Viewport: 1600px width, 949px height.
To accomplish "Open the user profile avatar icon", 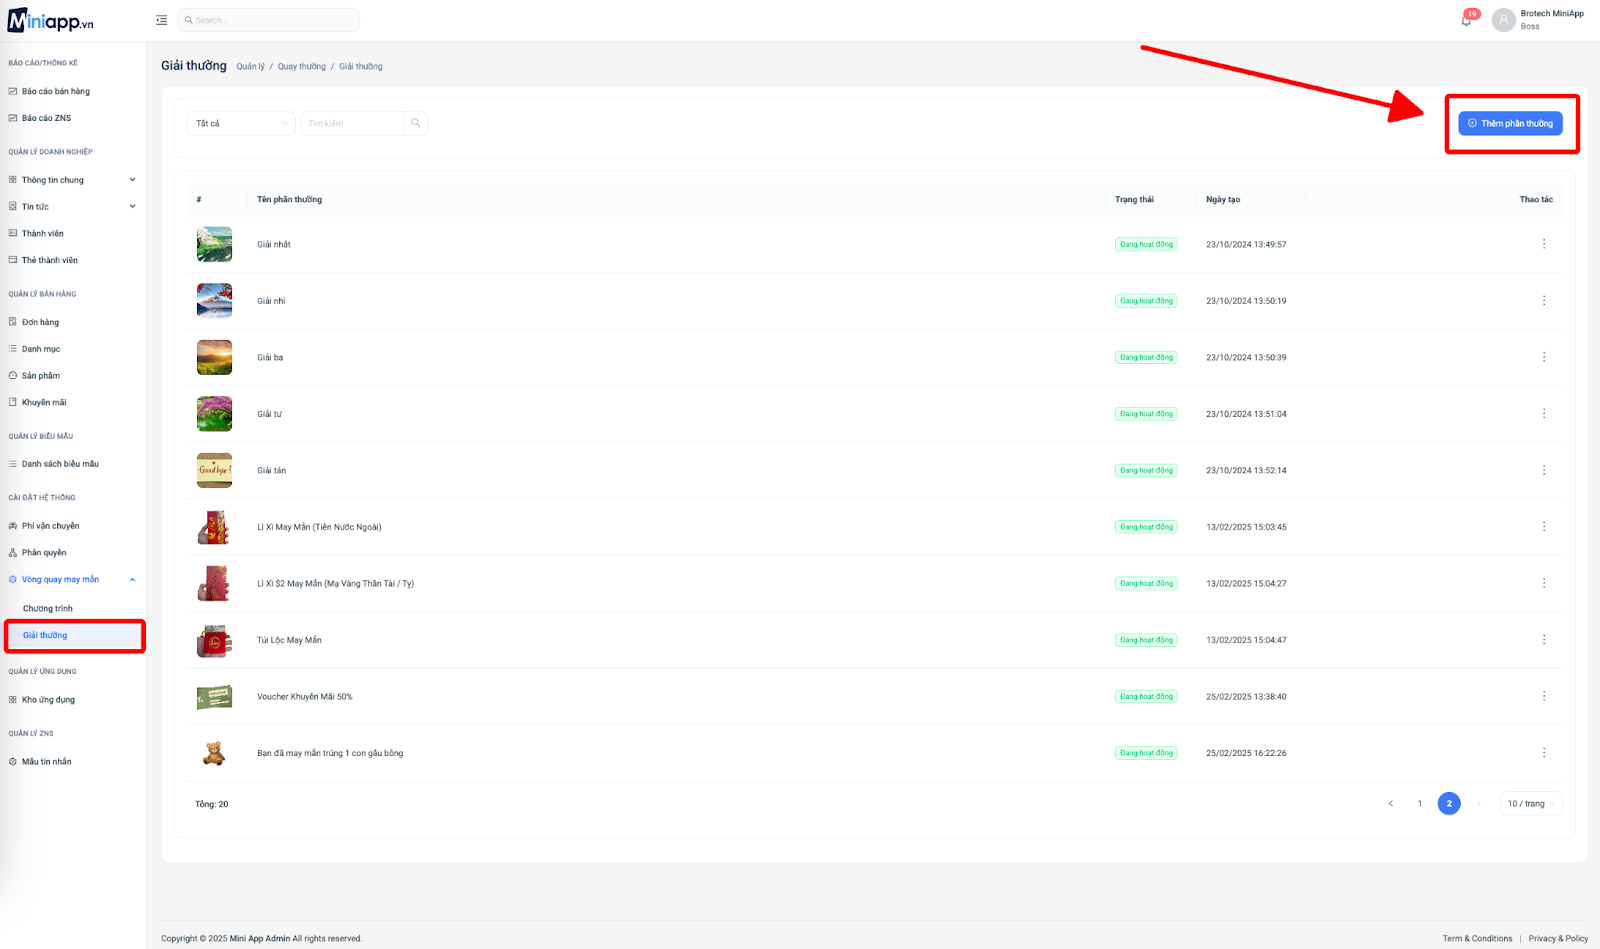I will pos(1503,20).
